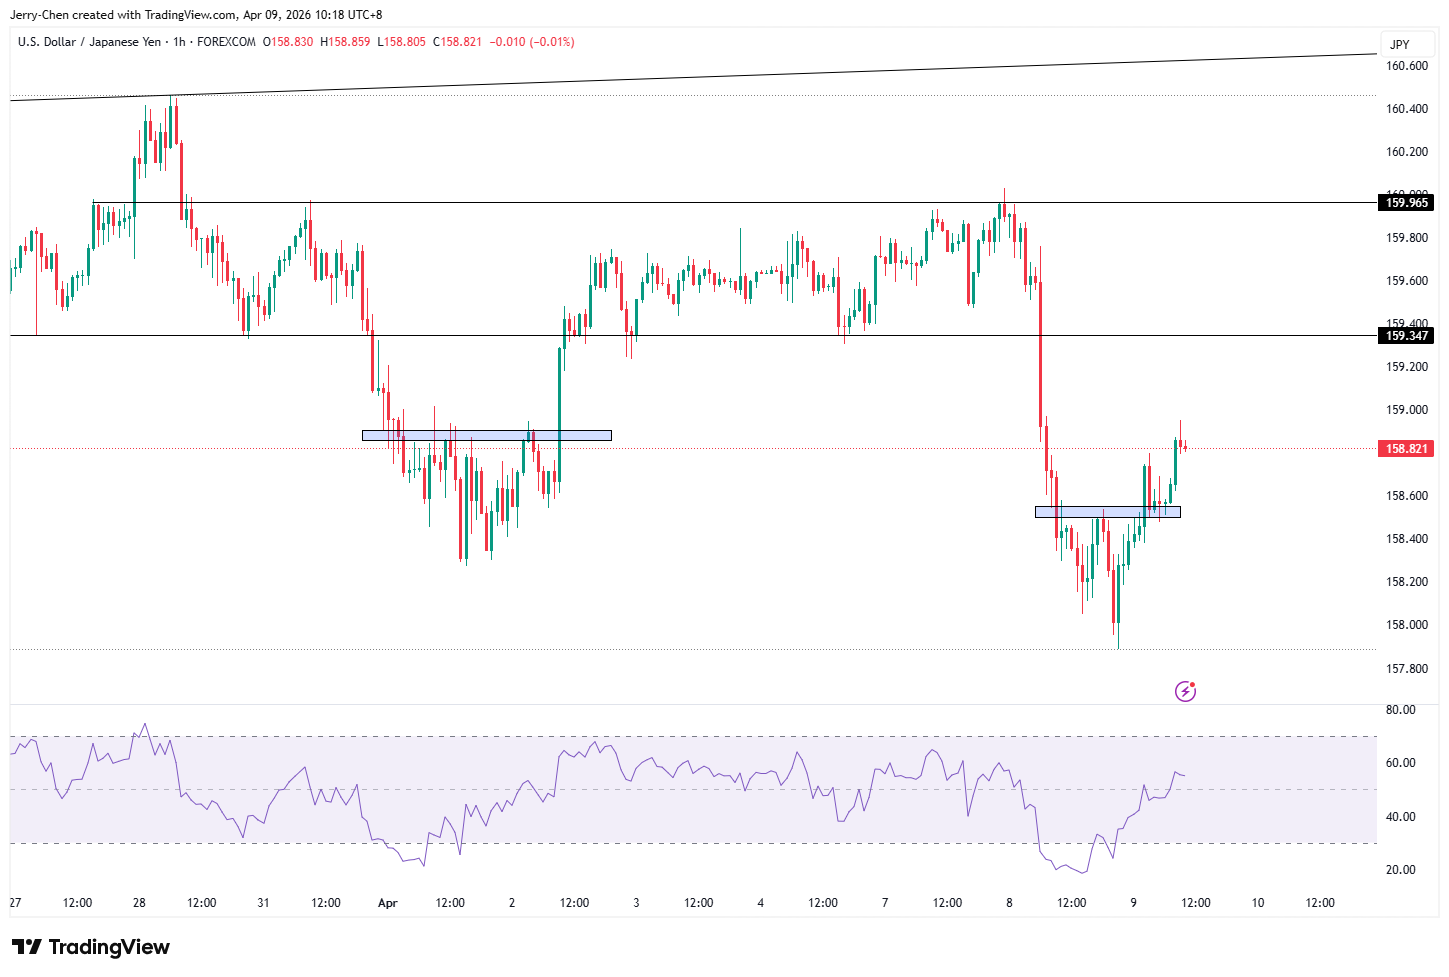The width and height of the screenshot is (1449, 977).
Task: Click the 159.347 price level label
Action: point(1406,336)
